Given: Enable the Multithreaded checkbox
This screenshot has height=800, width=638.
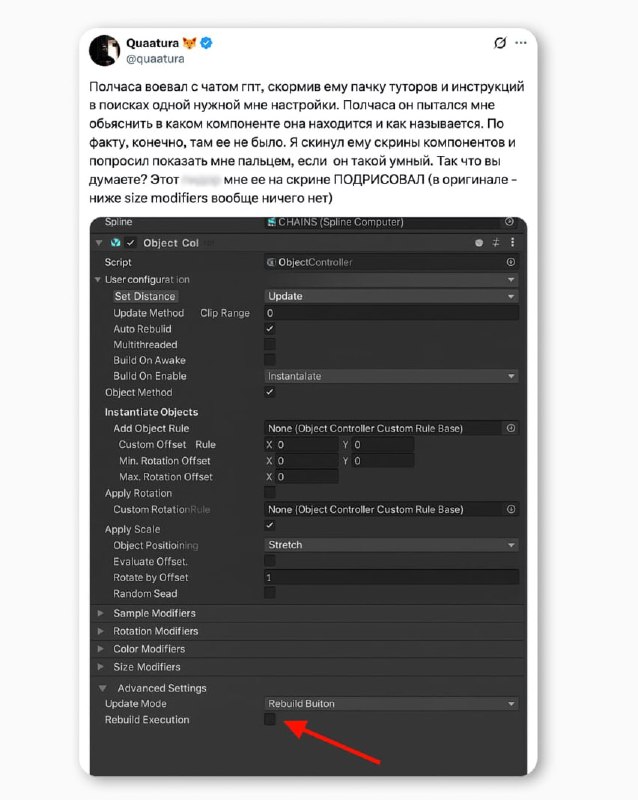Looking at the screenshot, I should click(270, 345).
